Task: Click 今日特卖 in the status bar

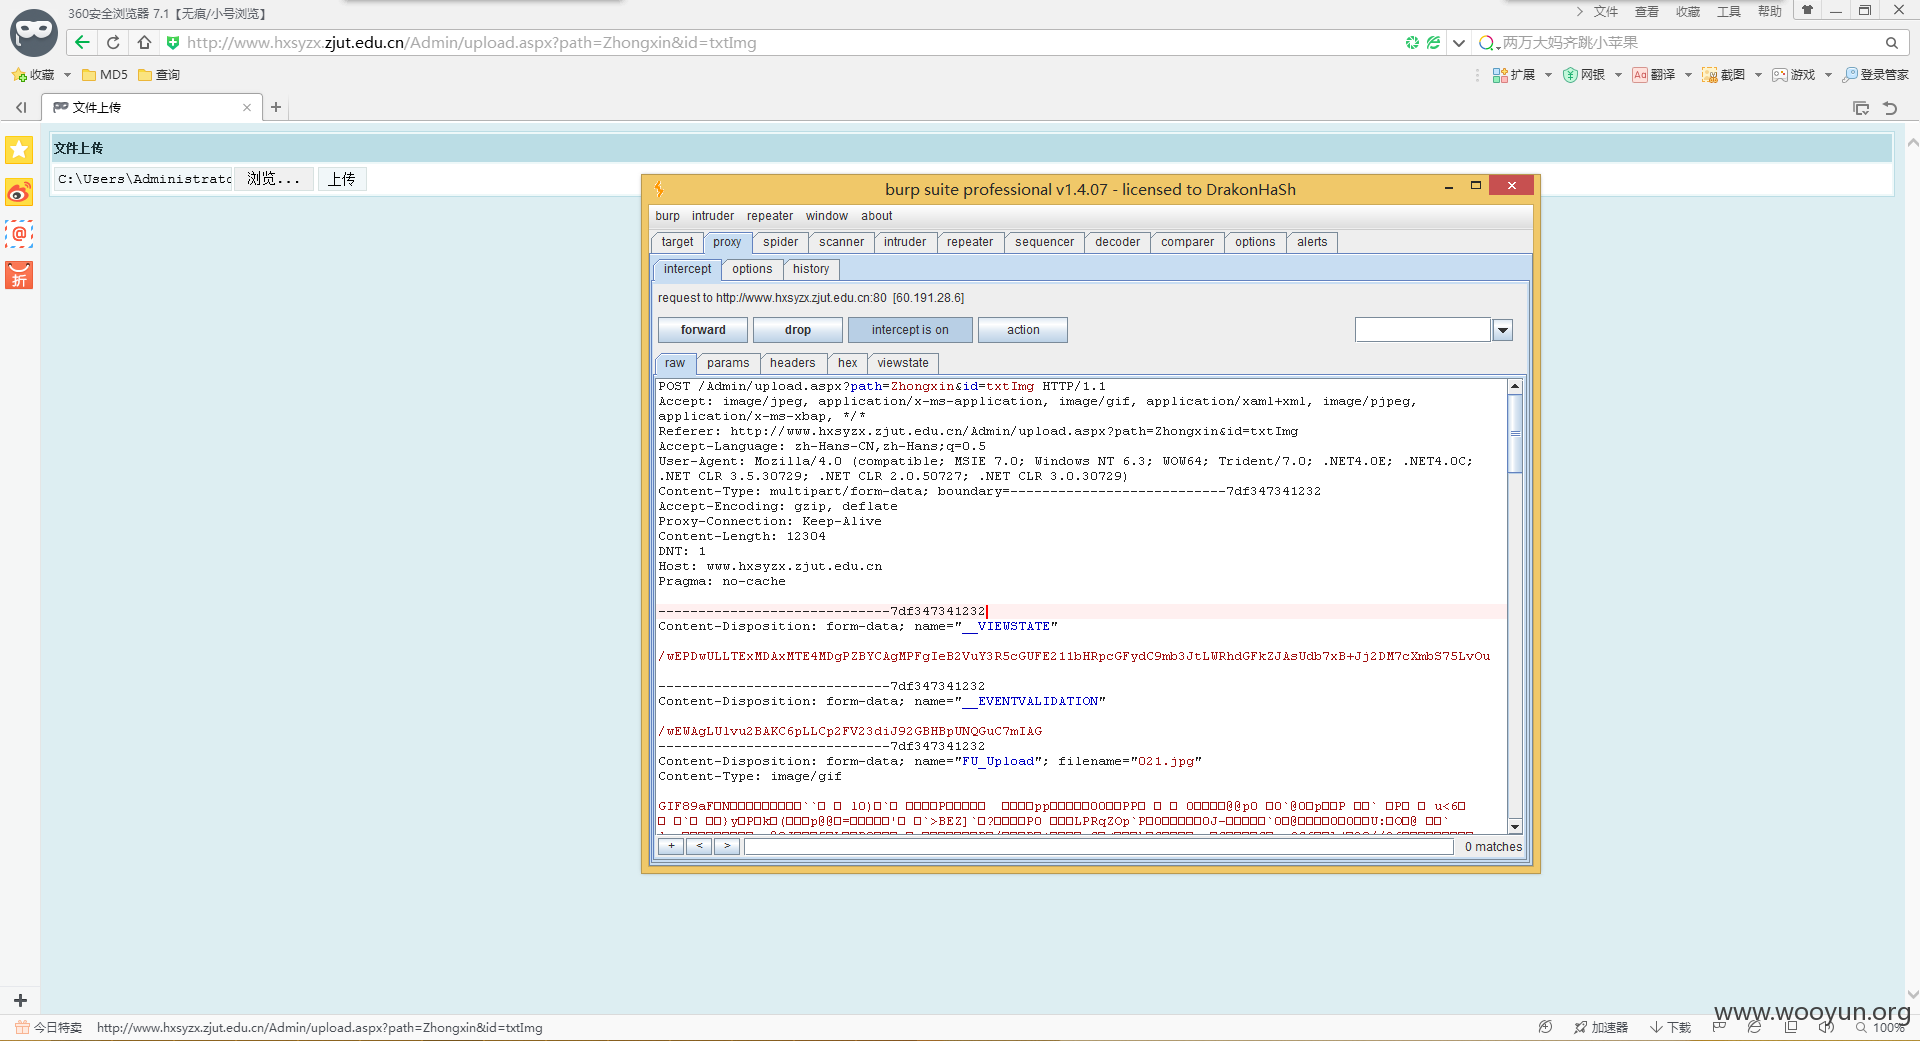Action: point(49,1027)
